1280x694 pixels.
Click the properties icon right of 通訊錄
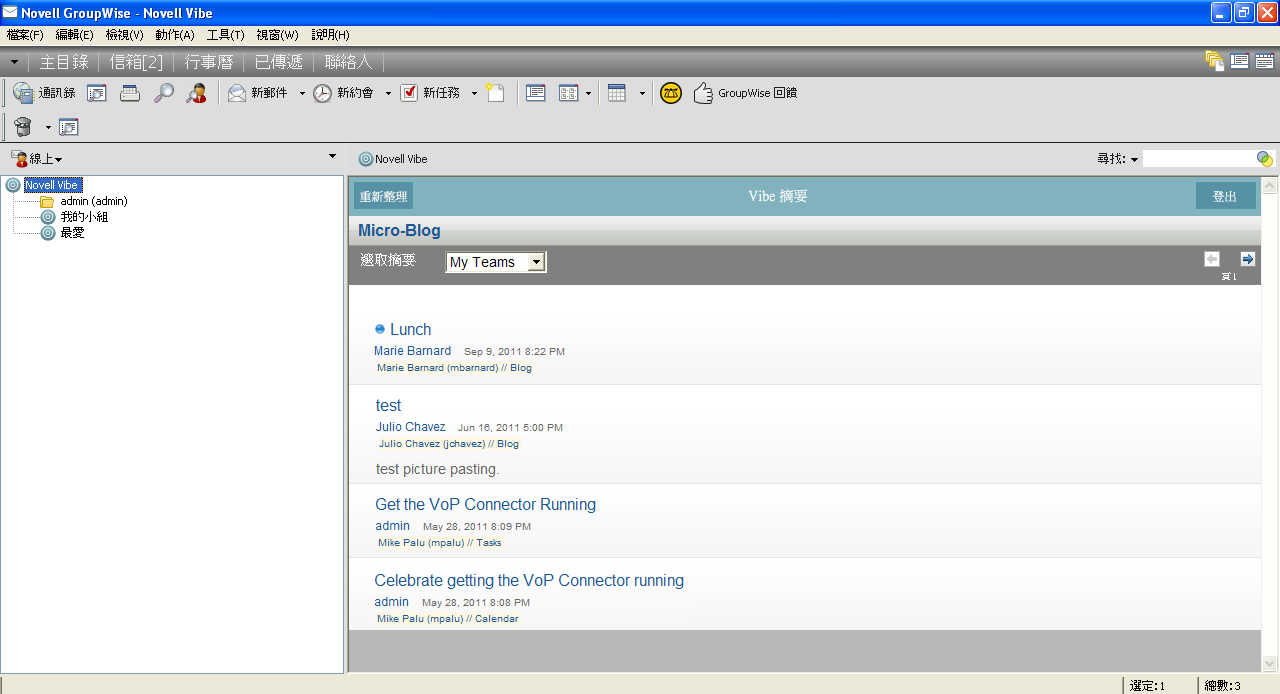click(x=97, y=93)
